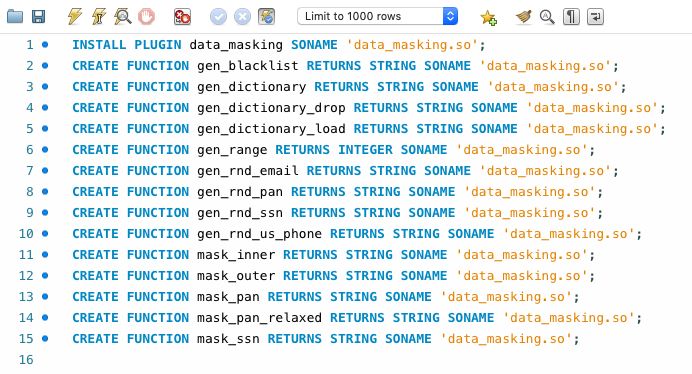Save snippet with the star plus icon
The image size is (692, 374).
[x=488, y=17]
